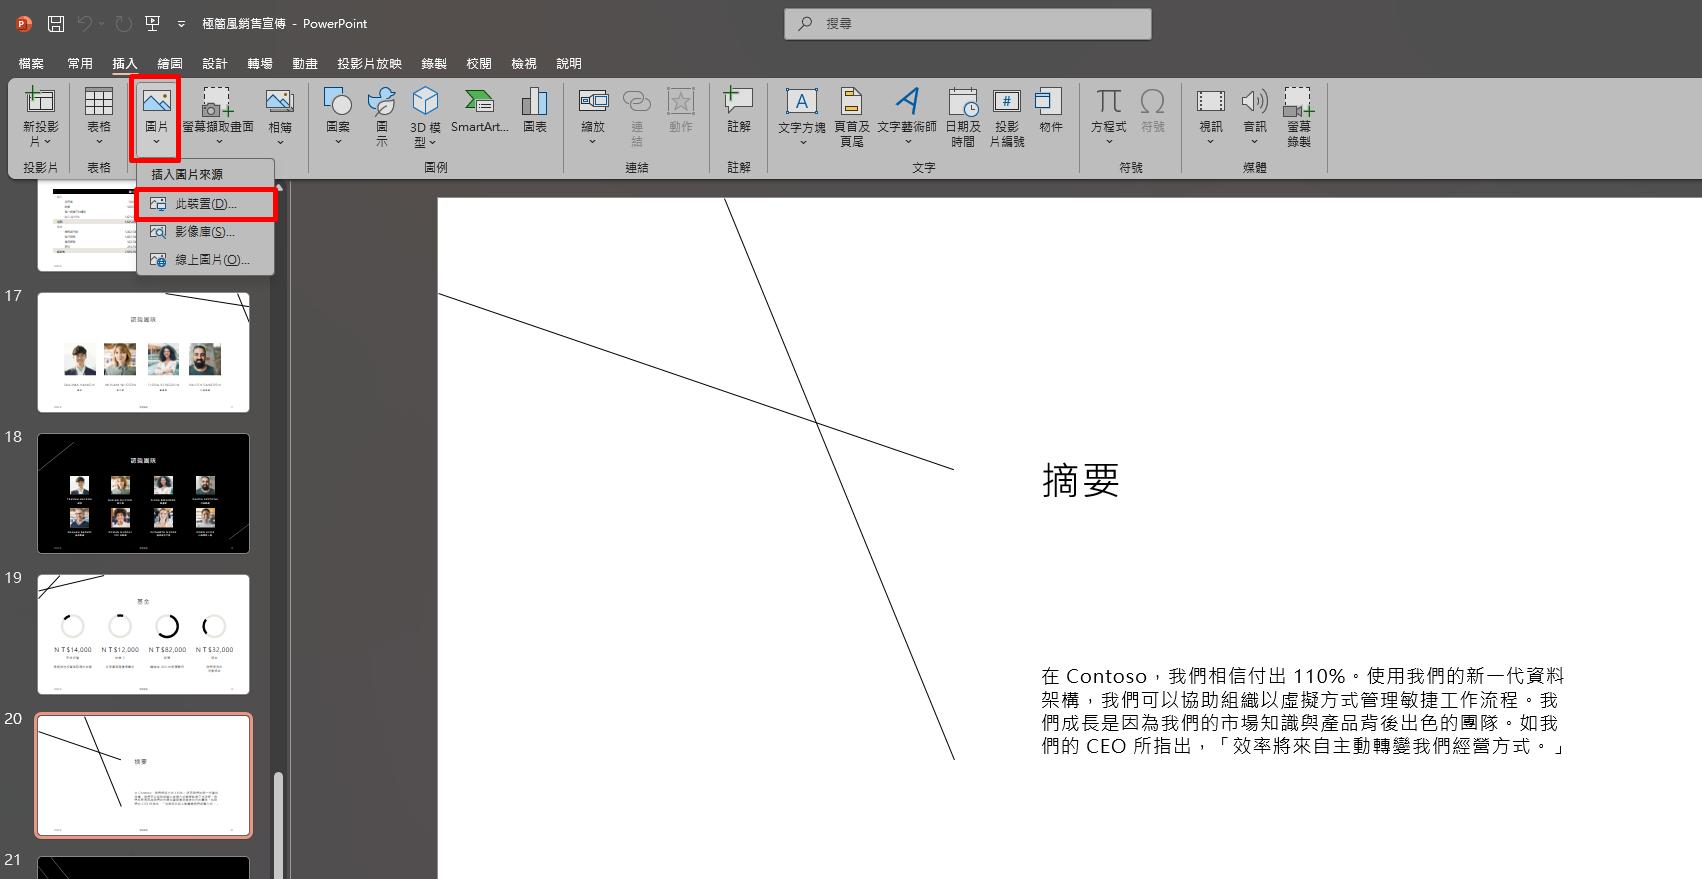Select slide 20 摘要 thumbnail
The image size is (1702, 879).
[143, 775]
